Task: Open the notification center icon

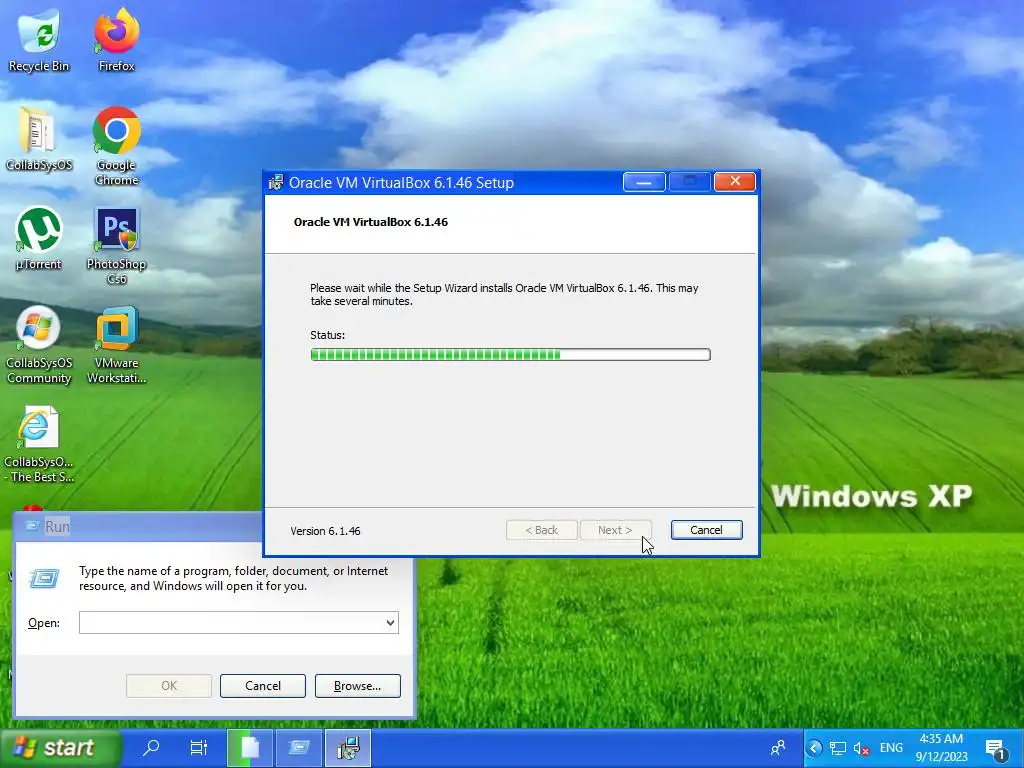Action: pyautogui.click(x=995, y=748)
